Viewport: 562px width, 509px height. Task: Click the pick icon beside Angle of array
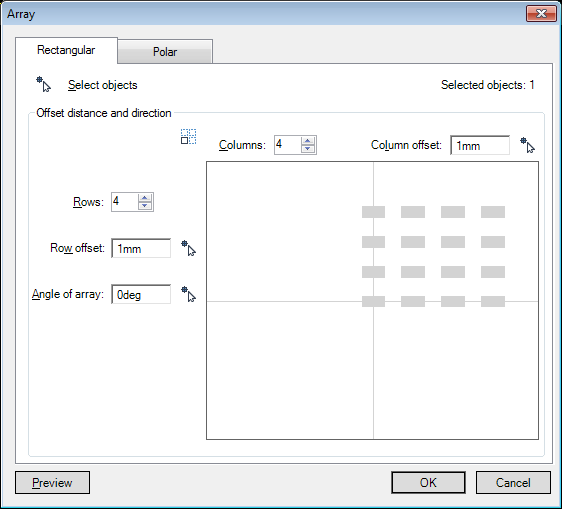pos(188,294)
